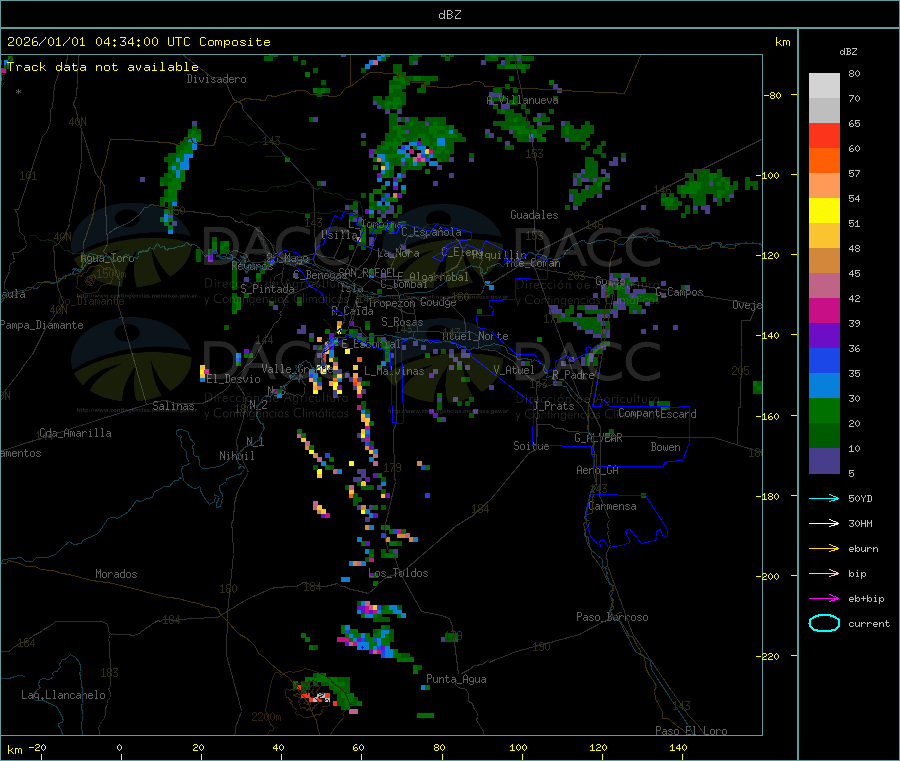Select the light orange 54-57 dBZ swatch
Image resolution: width=900 pixels, height=761 pixels.
(824, 185)
